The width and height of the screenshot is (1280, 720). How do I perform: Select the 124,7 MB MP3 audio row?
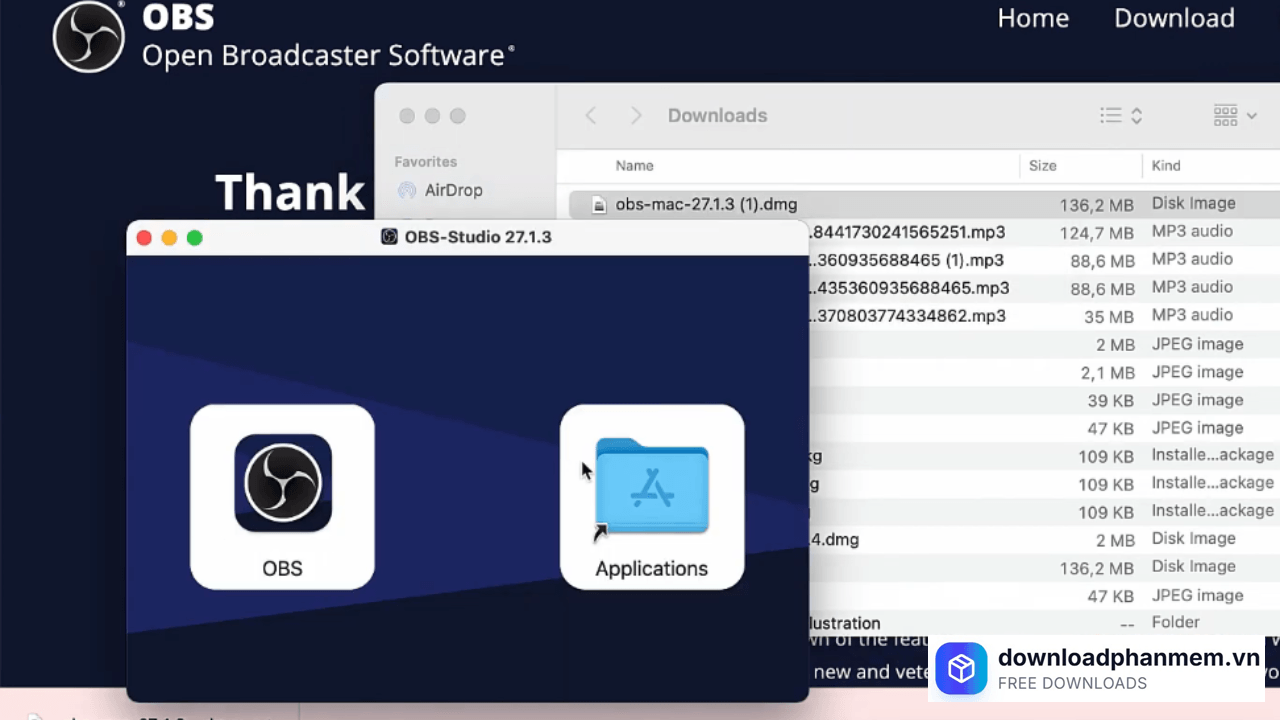[1044, 232]
